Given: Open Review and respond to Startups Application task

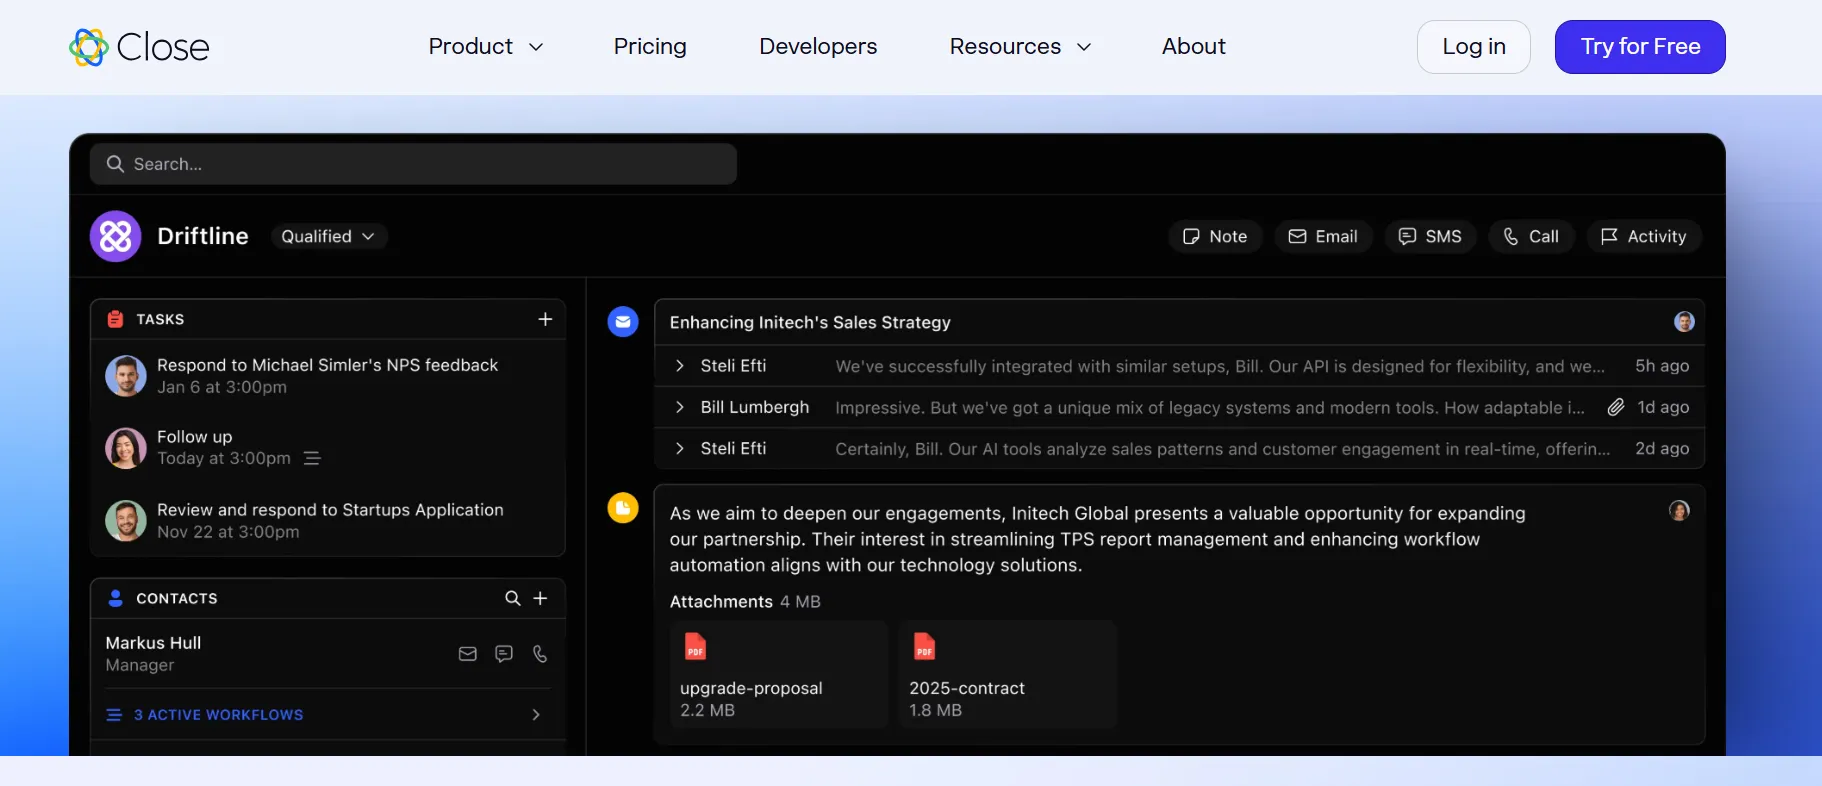Looking at the screenshot, I should point(330,510).
